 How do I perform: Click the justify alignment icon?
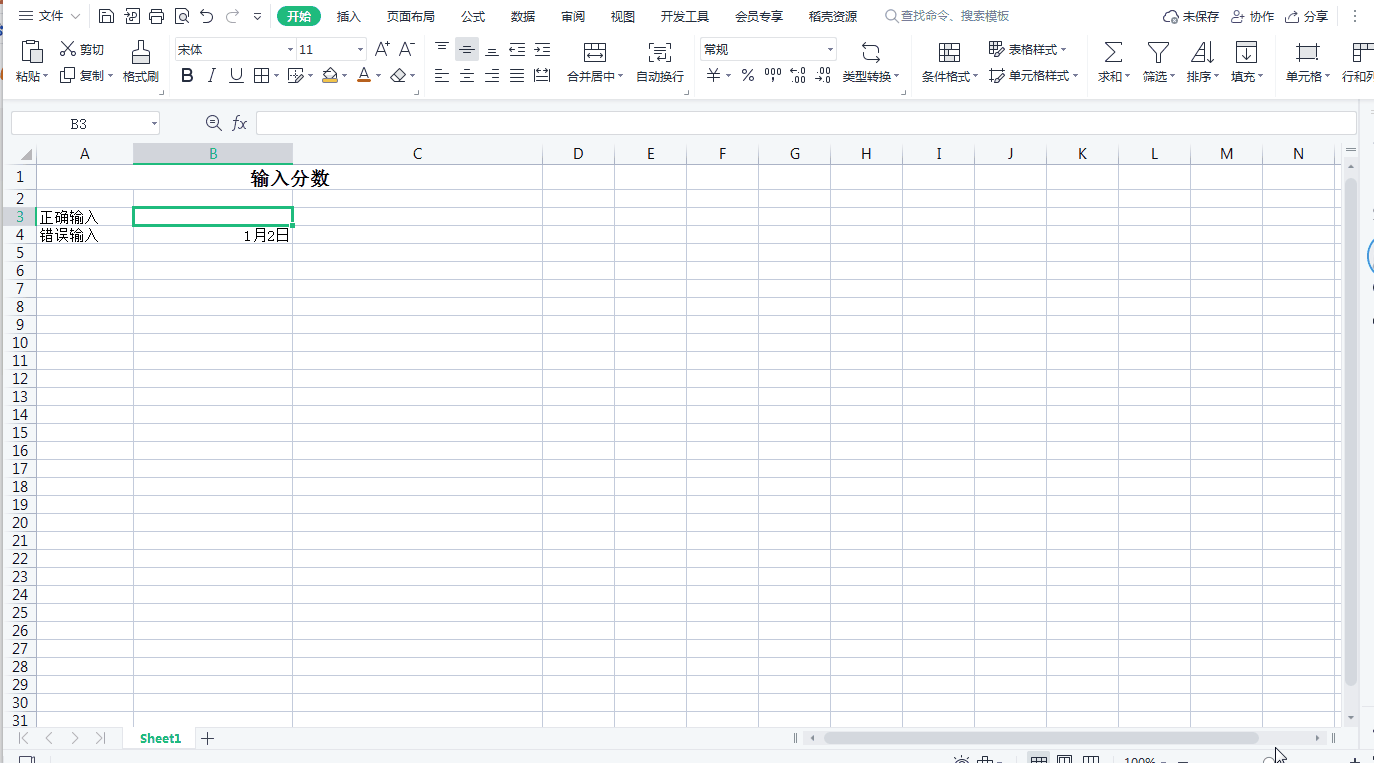click(x=517, y=75)
